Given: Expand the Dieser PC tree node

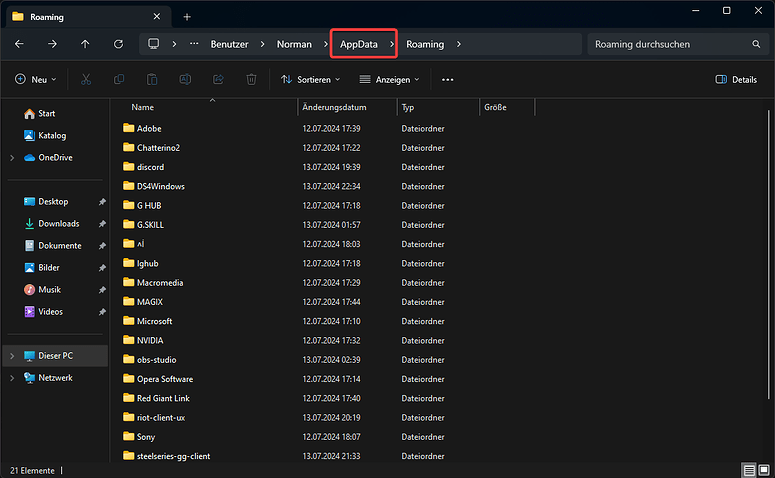Looking at the screenshot, I should pyautogui.click(x=11, y=355).
